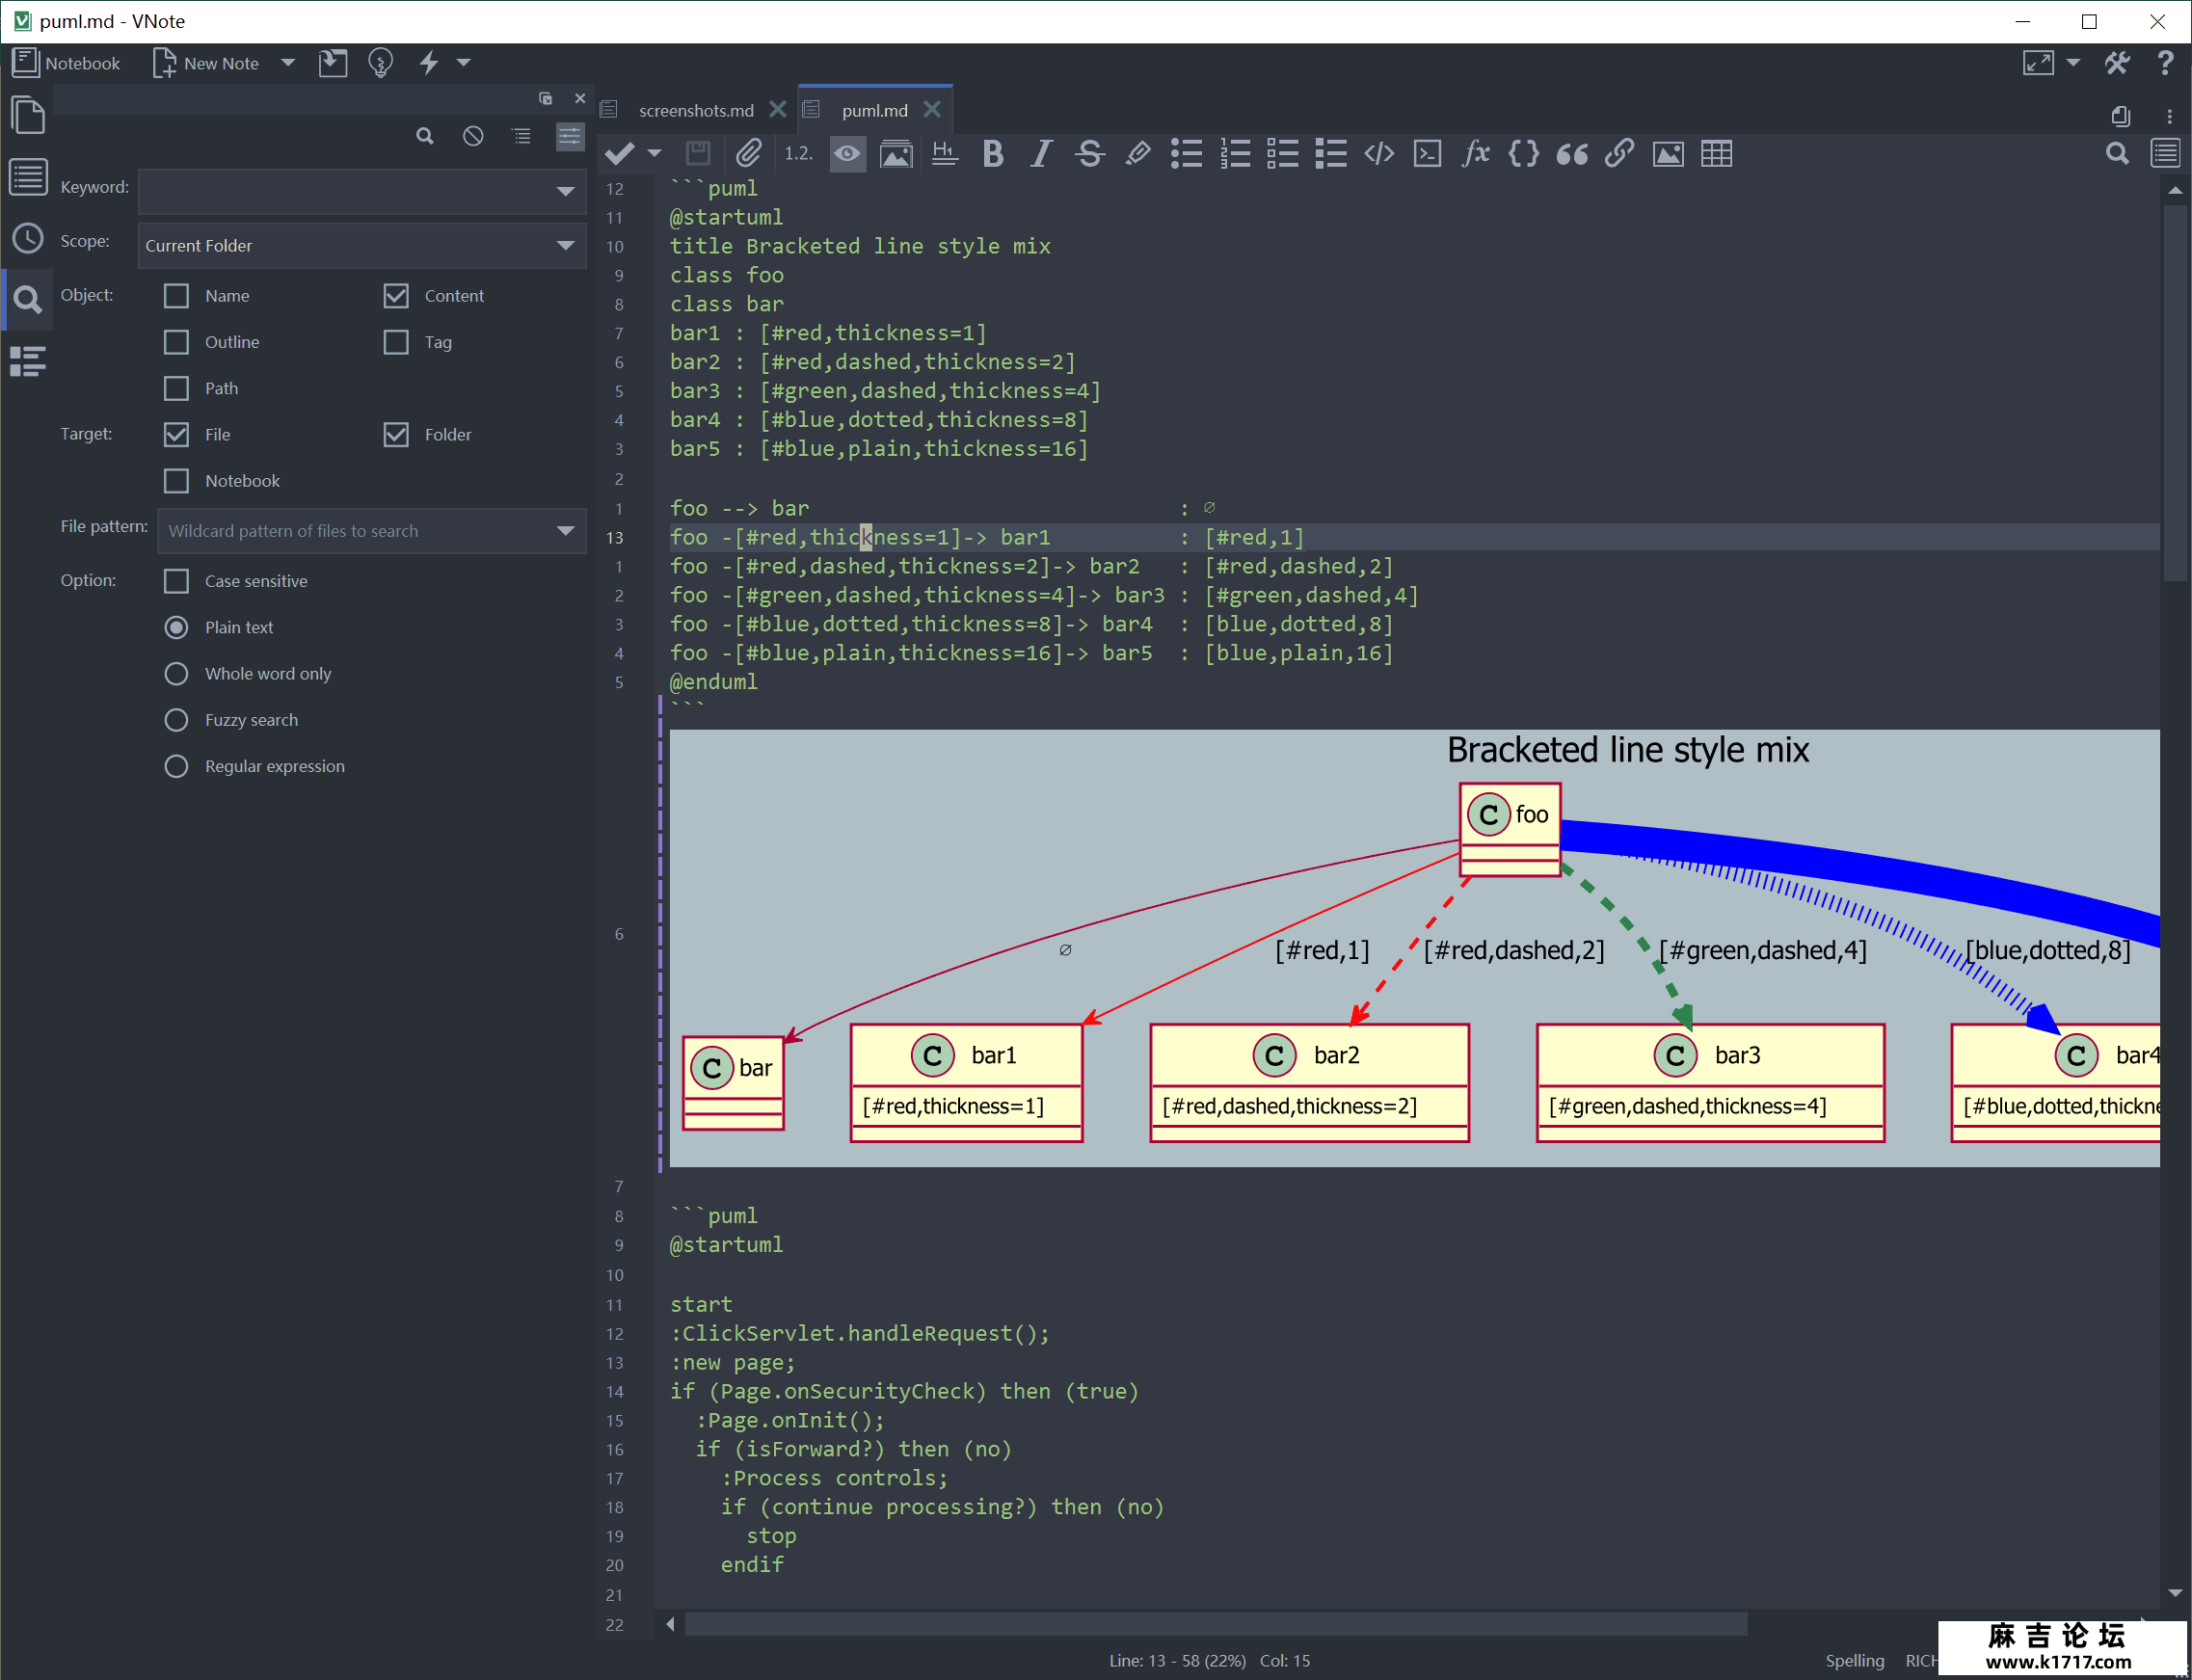Toggle bold formatting

click(993, 154)
